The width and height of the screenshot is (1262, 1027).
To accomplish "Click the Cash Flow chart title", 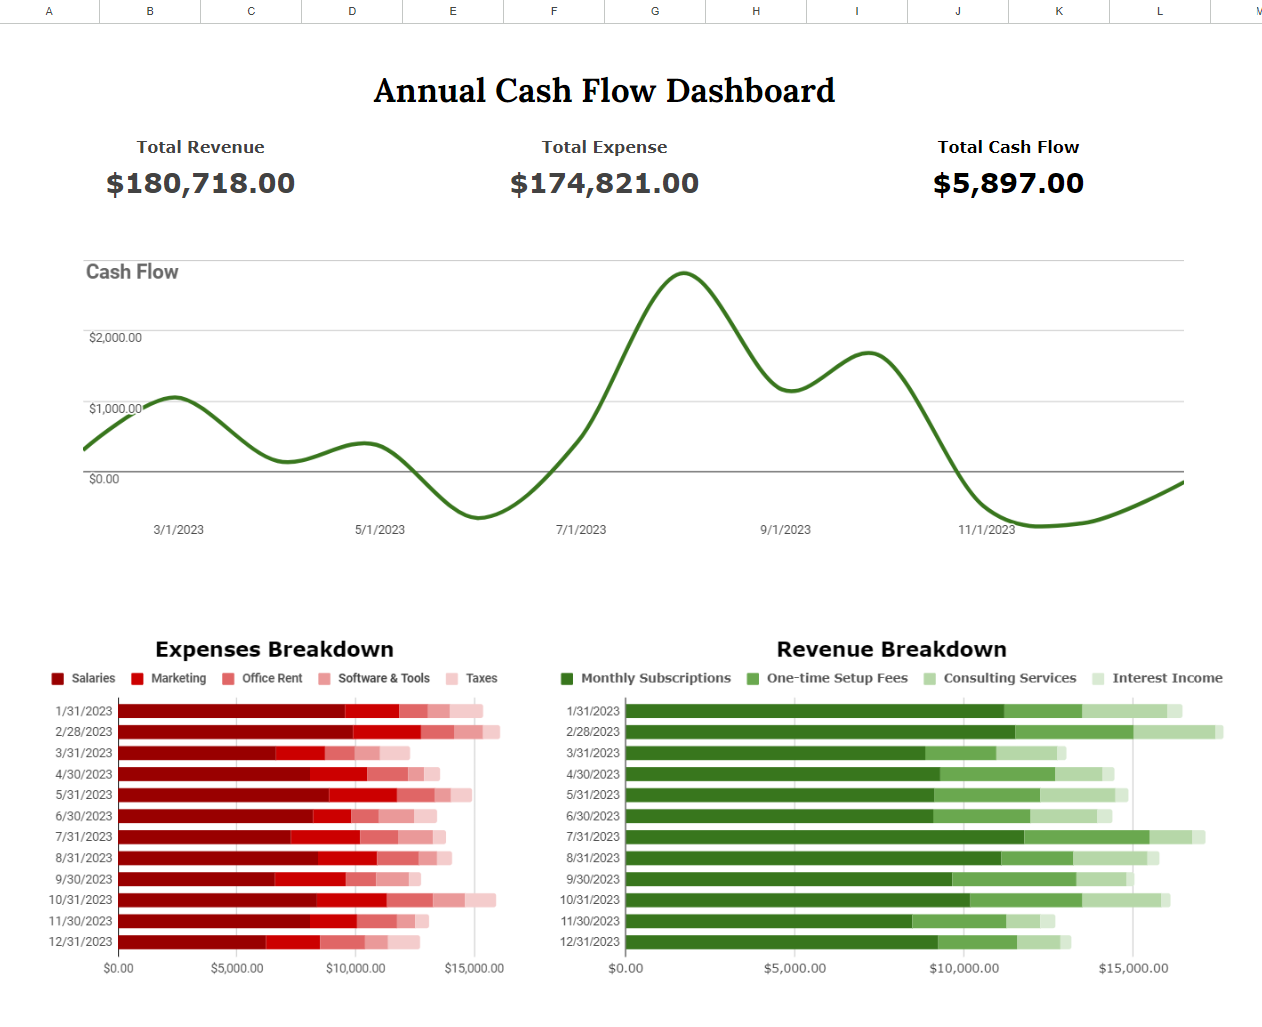I will pos(132,272).
